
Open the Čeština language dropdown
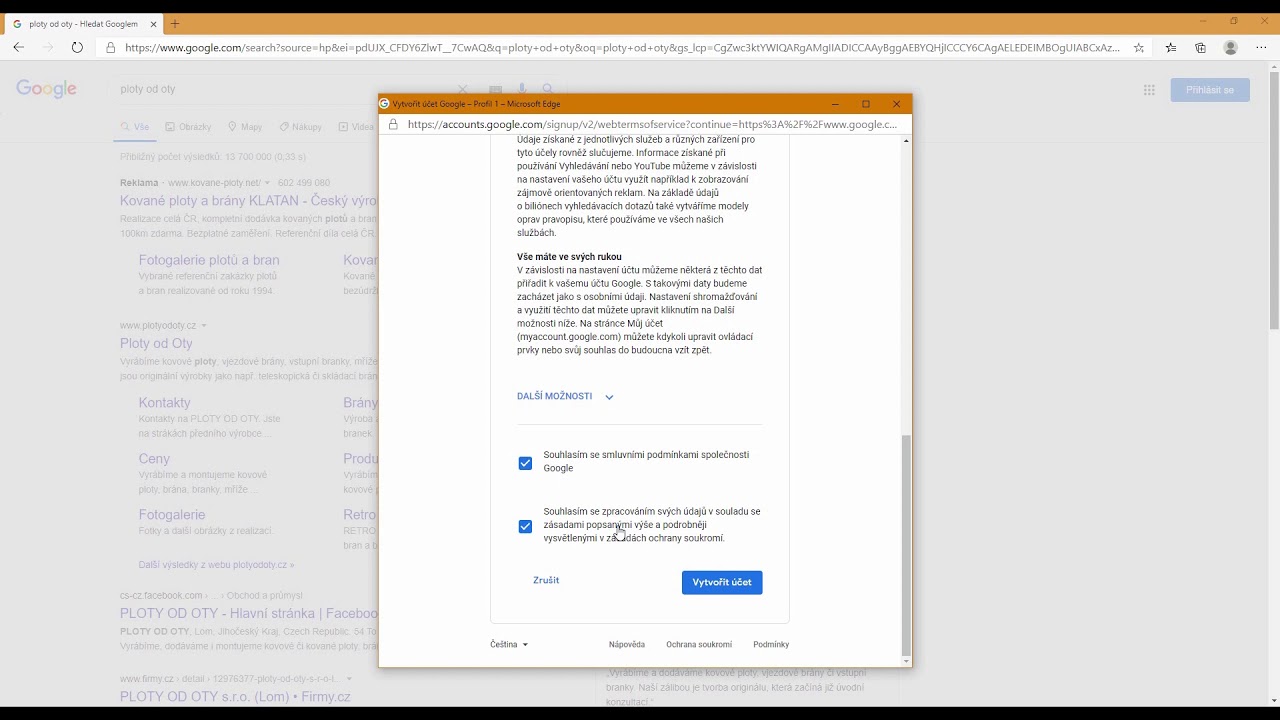(509, 645)
